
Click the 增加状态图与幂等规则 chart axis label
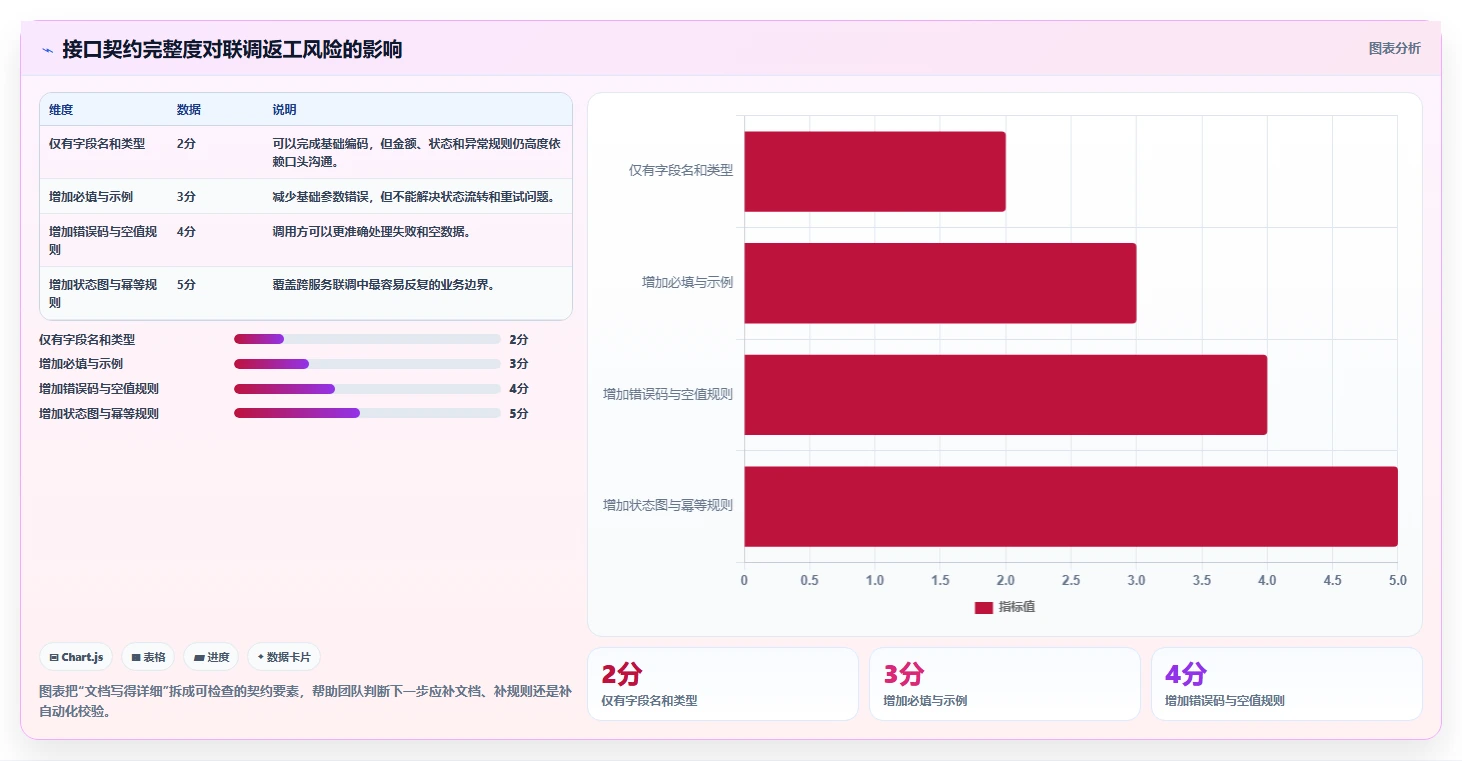[x=668, y=506]
